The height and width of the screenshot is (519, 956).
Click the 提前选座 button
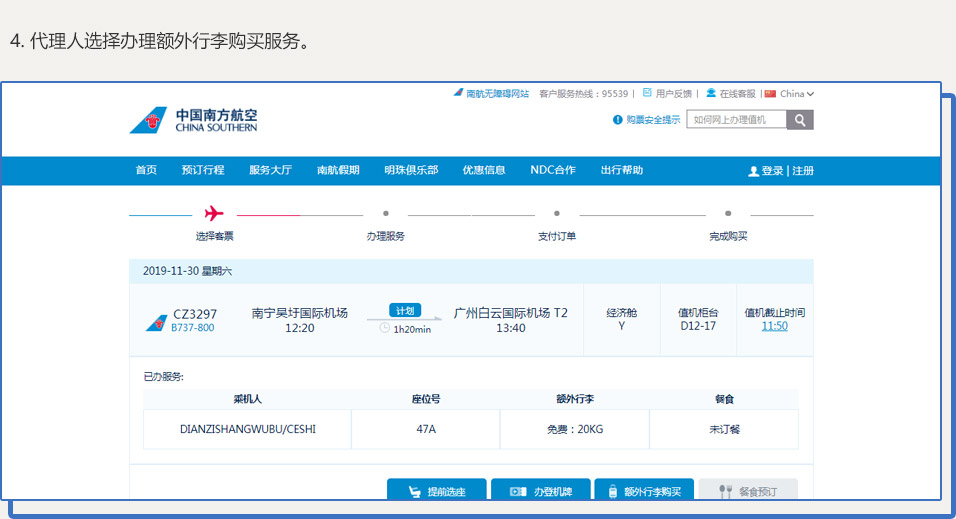tap(437, 491)
